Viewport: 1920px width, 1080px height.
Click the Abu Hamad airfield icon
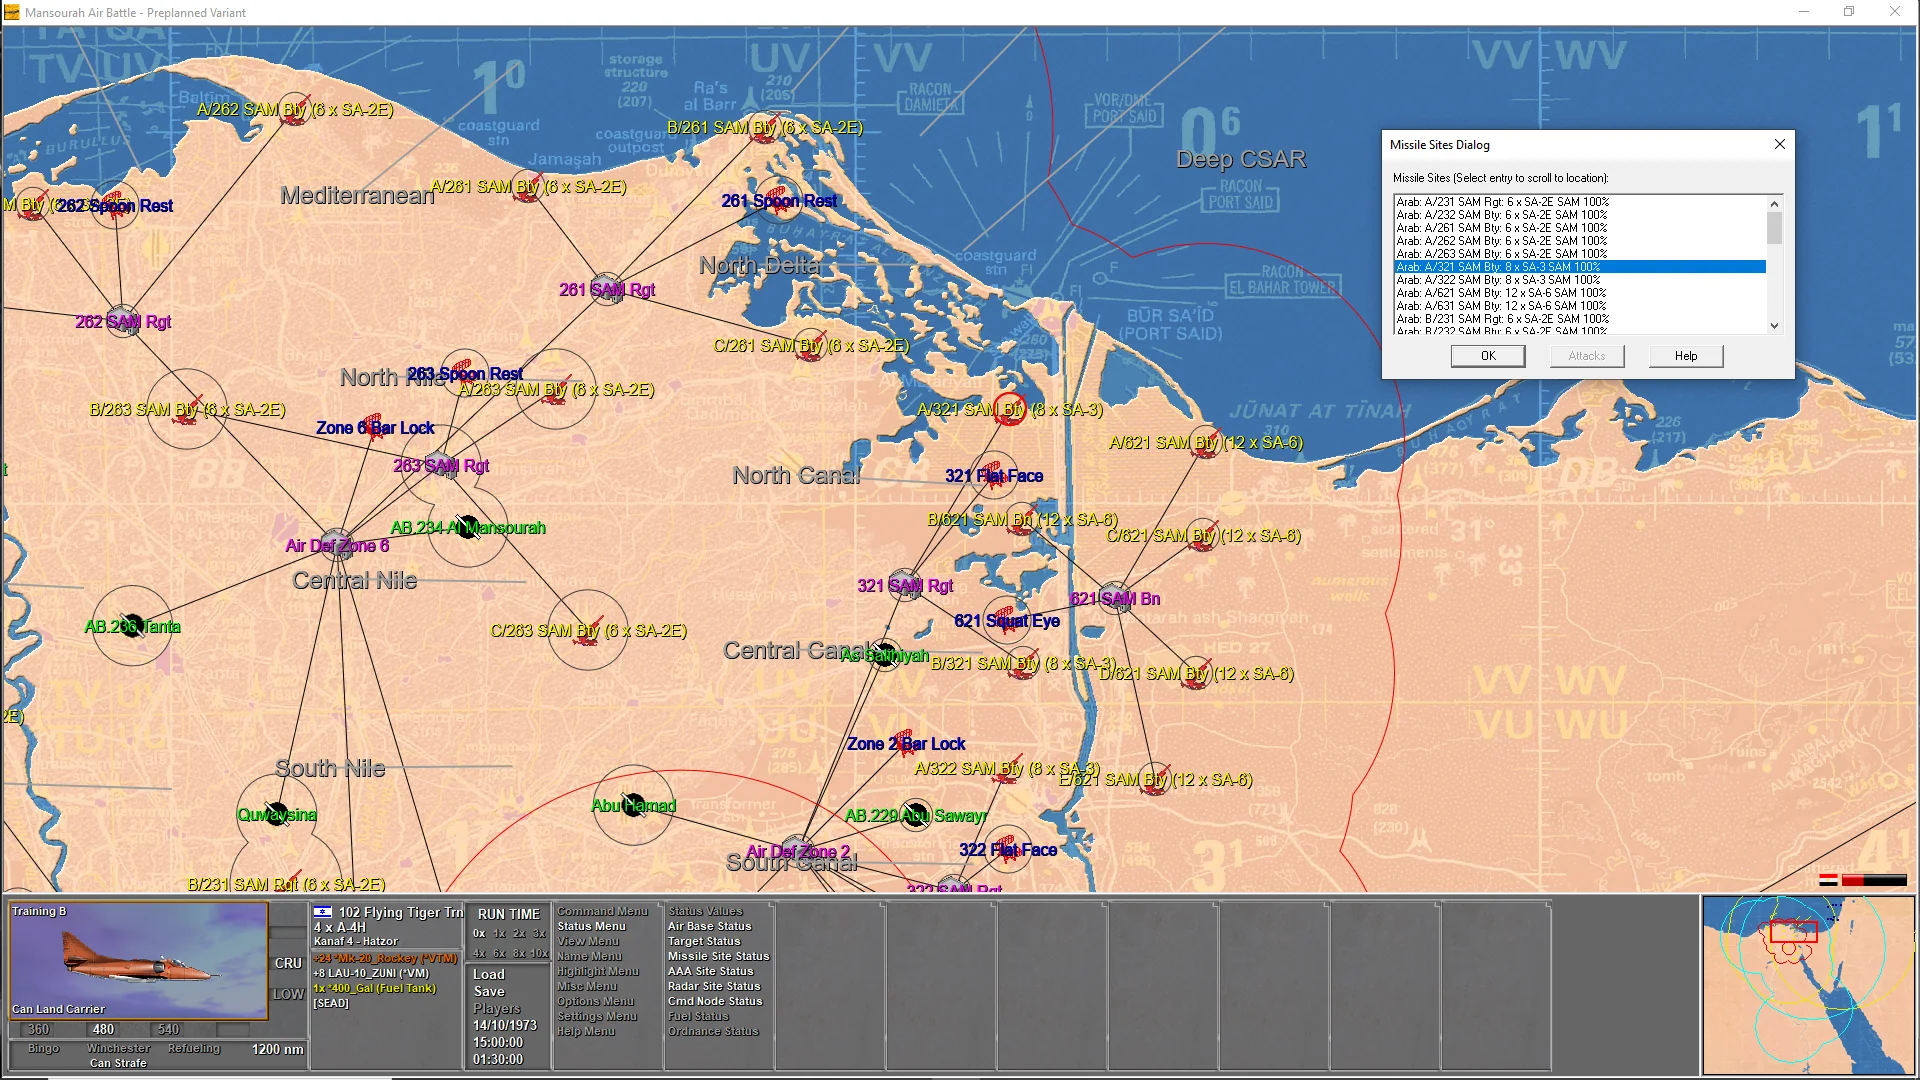pos(634,805)
